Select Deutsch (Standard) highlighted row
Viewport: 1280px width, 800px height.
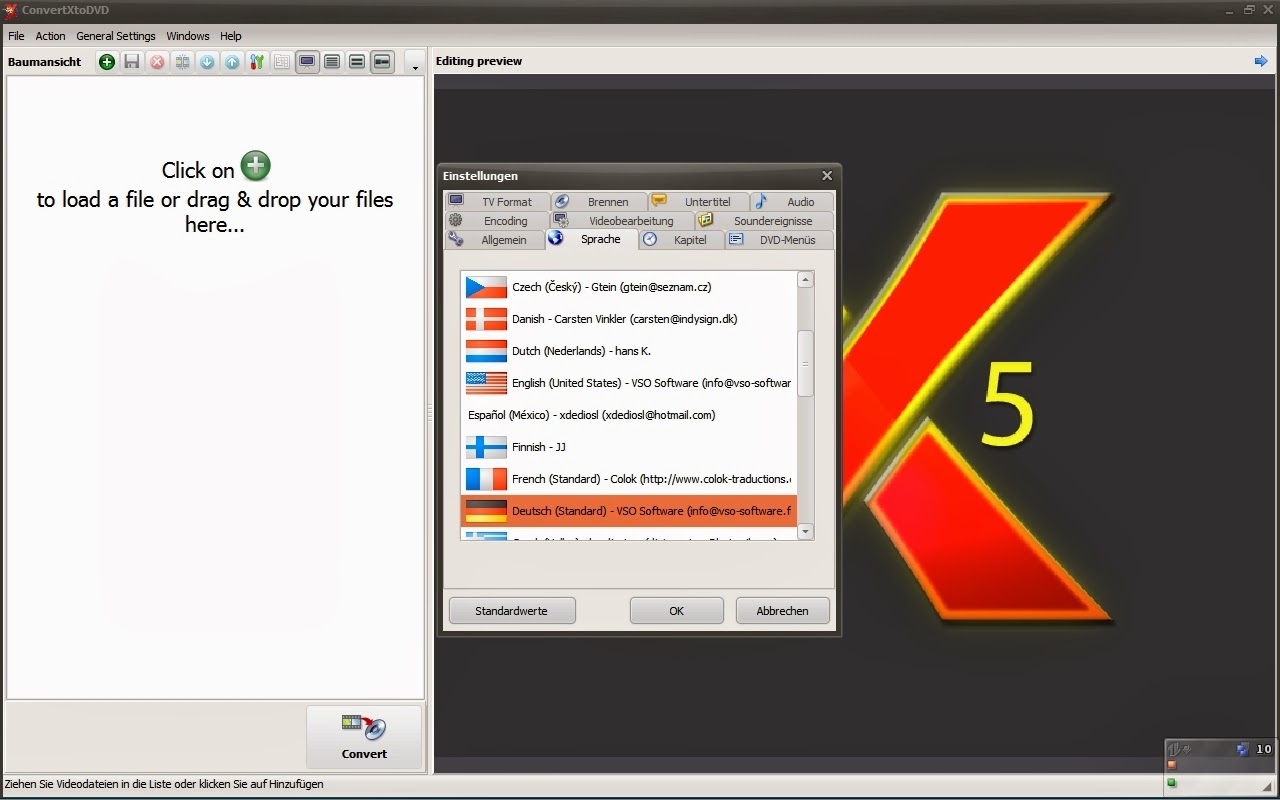(628, 511)
